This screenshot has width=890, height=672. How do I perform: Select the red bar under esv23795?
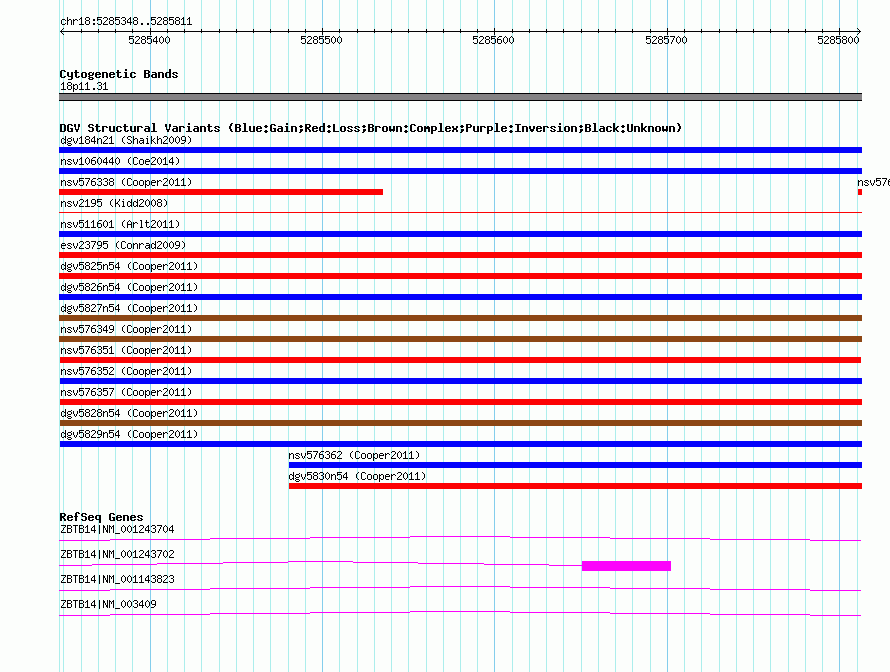pos(460,255)
